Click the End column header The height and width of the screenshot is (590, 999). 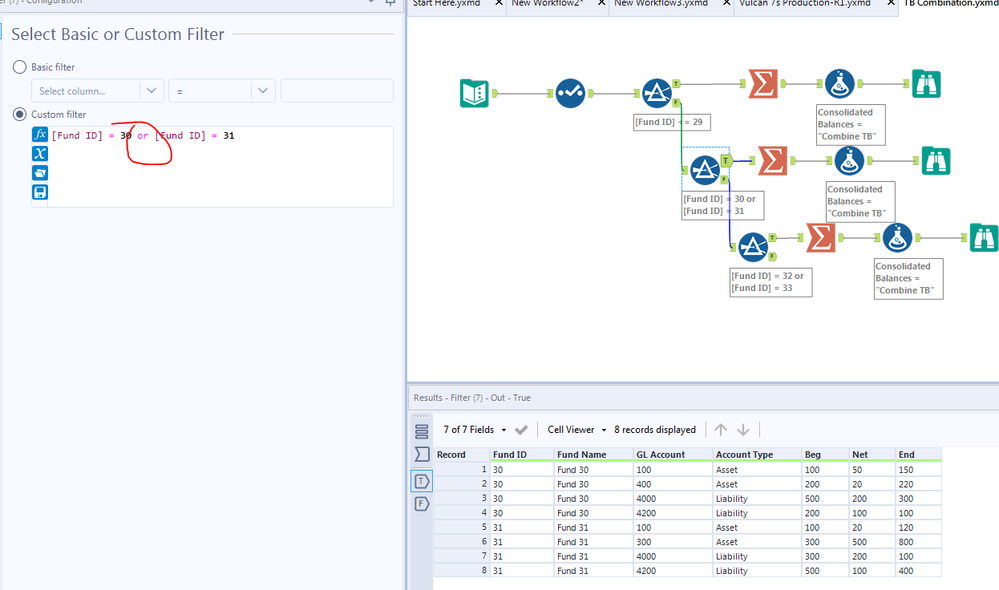919,454
